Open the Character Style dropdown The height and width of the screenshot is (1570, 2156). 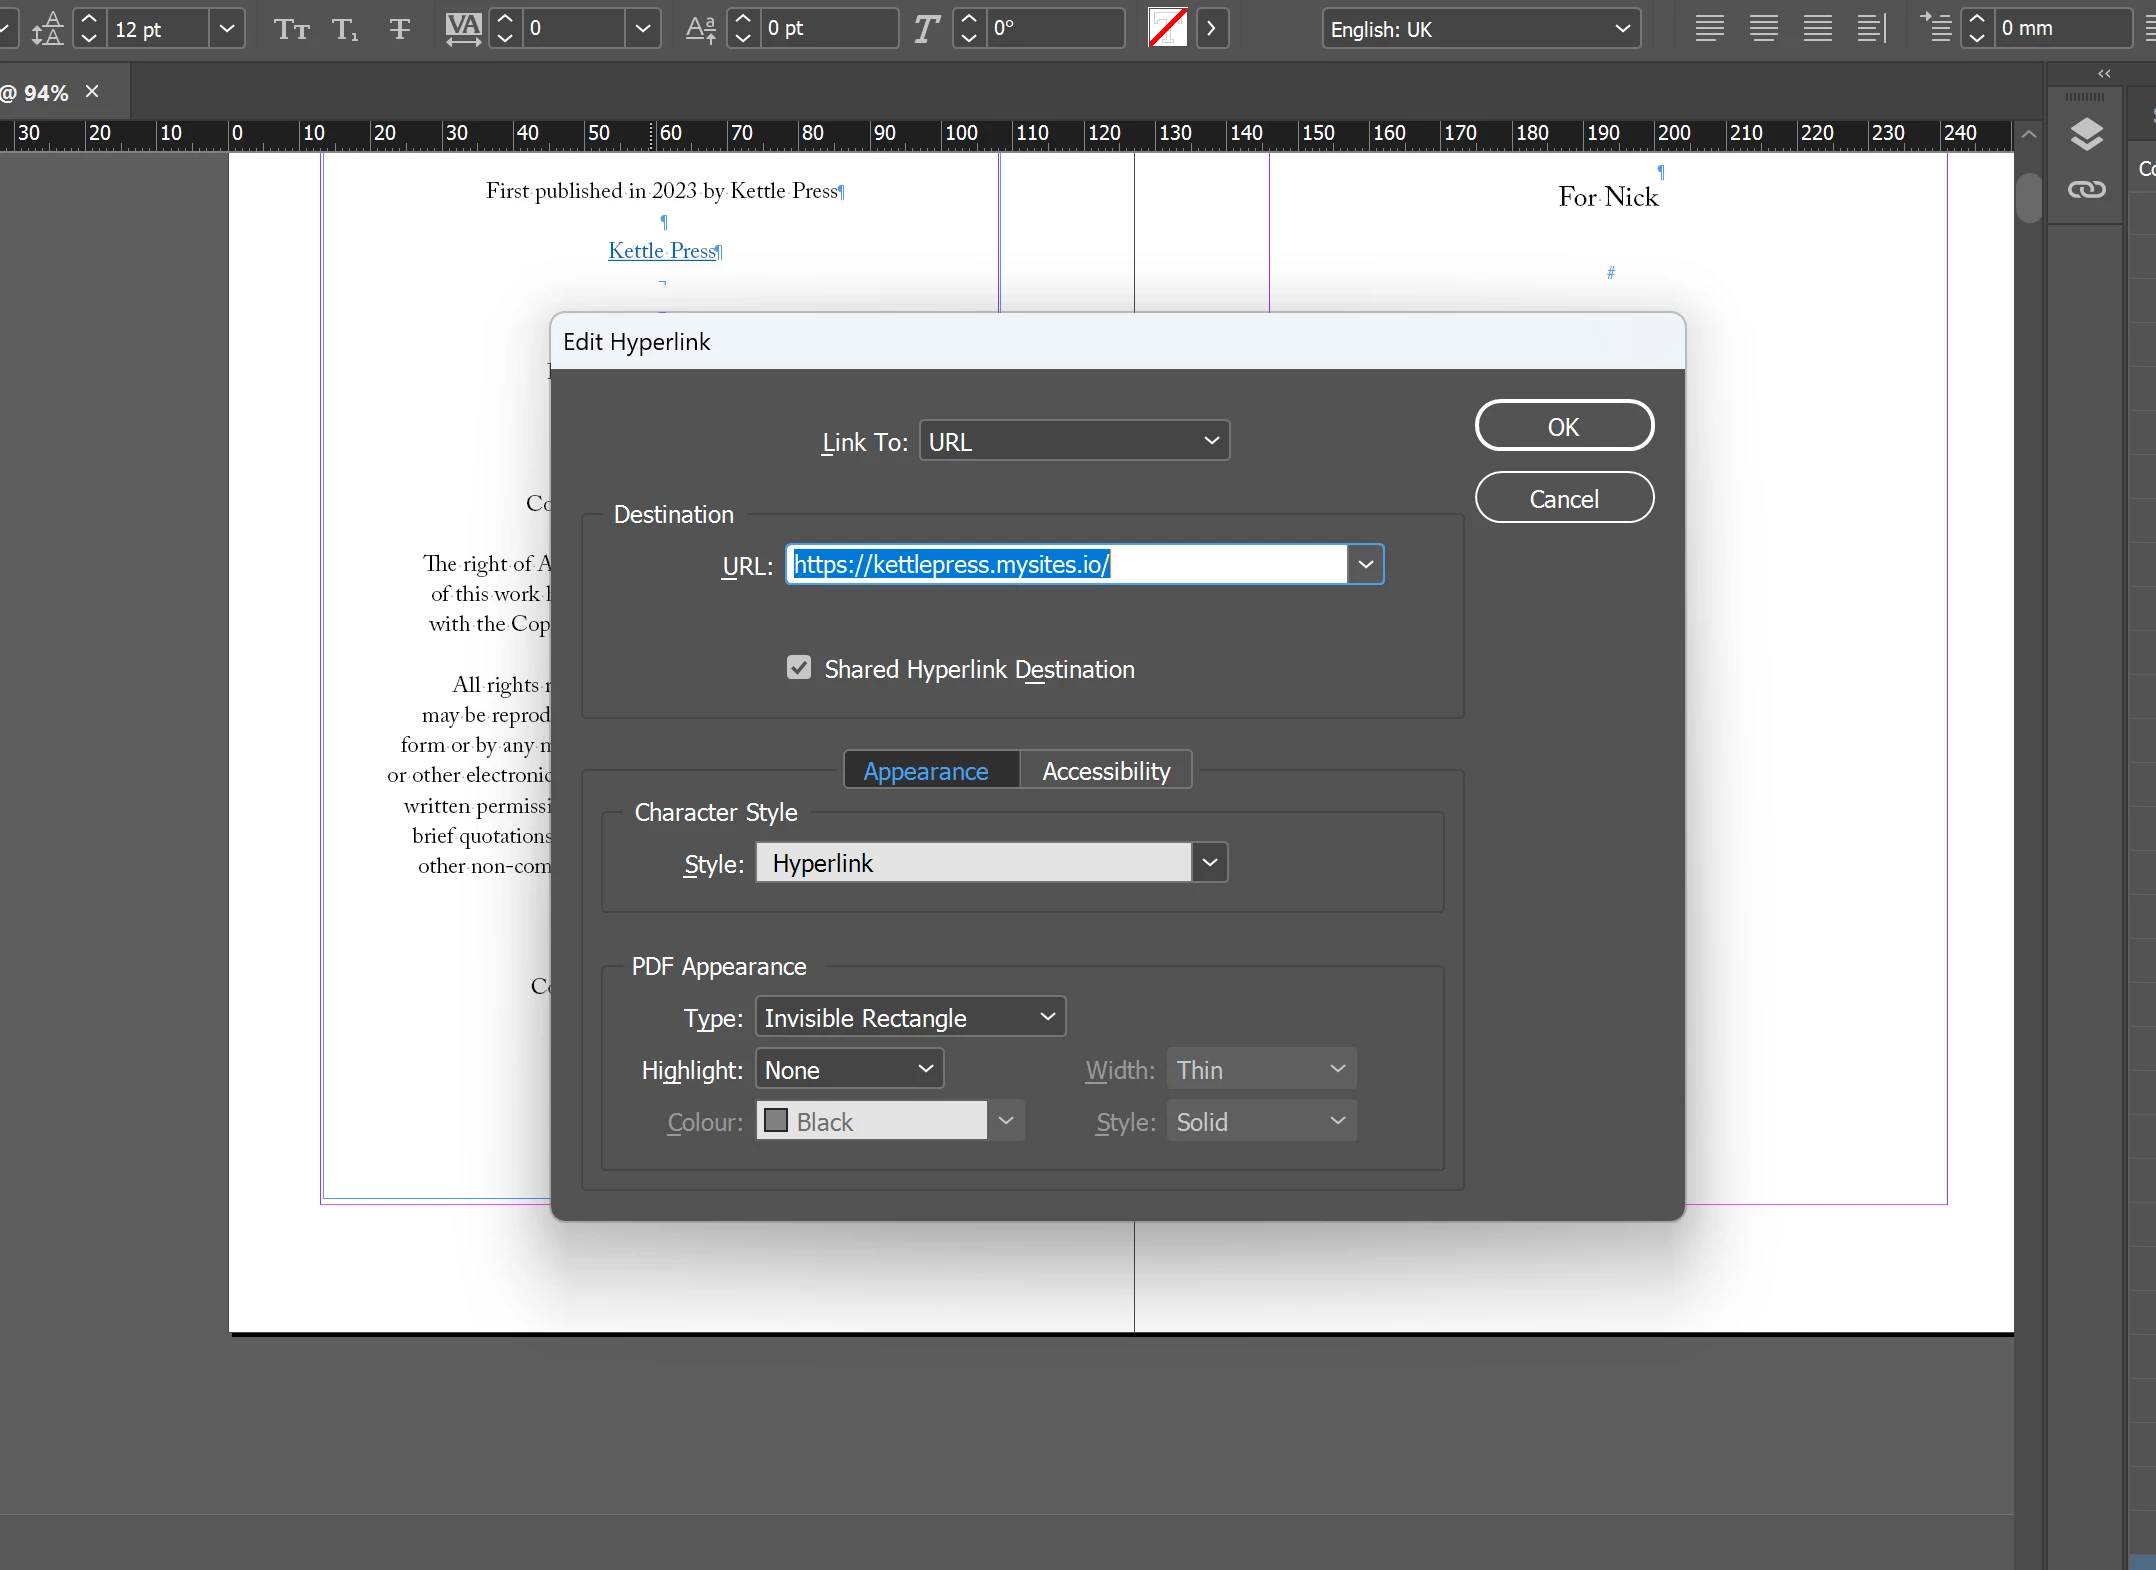[1209, 863]
